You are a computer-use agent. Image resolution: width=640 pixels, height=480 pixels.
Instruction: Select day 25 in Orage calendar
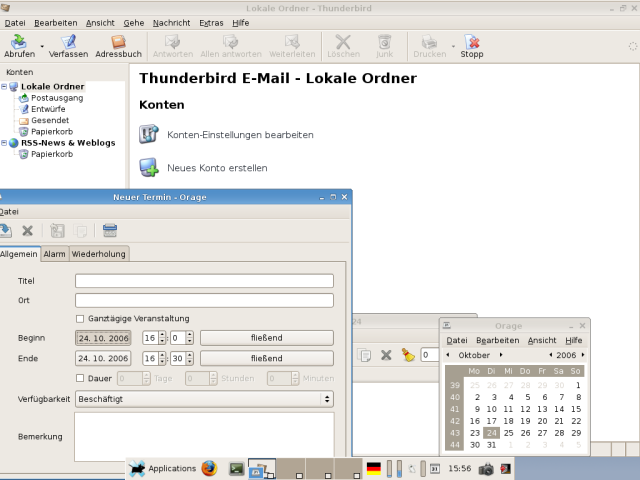click(509, 433)
